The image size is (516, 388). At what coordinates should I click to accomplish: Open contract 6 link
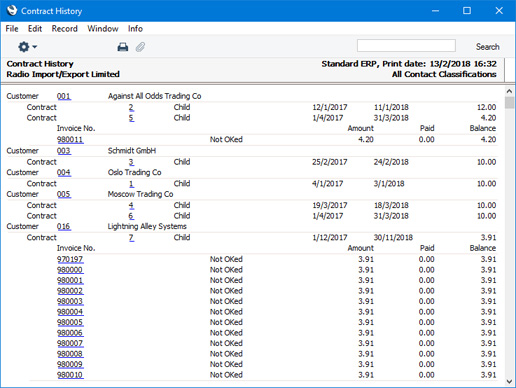pos(131,216)
